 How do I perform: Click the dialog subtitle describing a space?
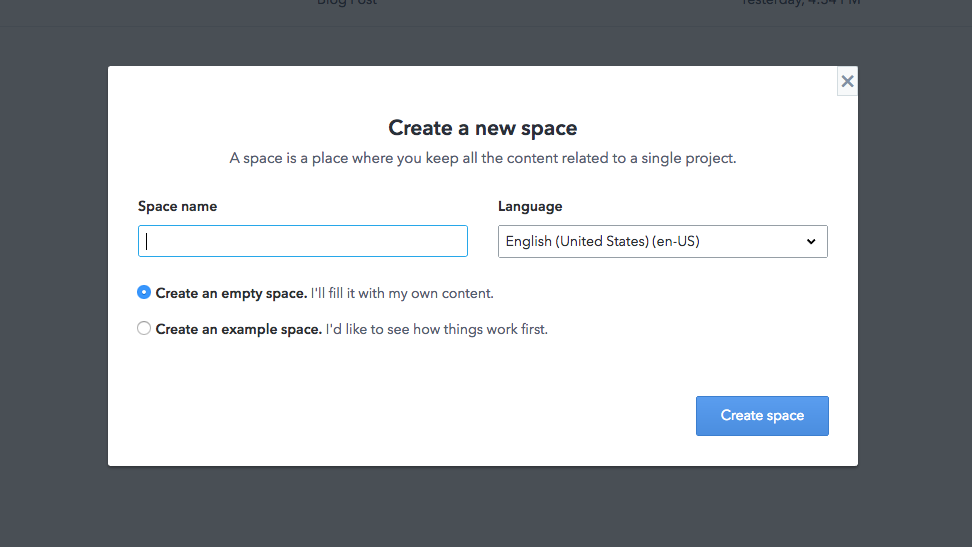tap(482, 158)
